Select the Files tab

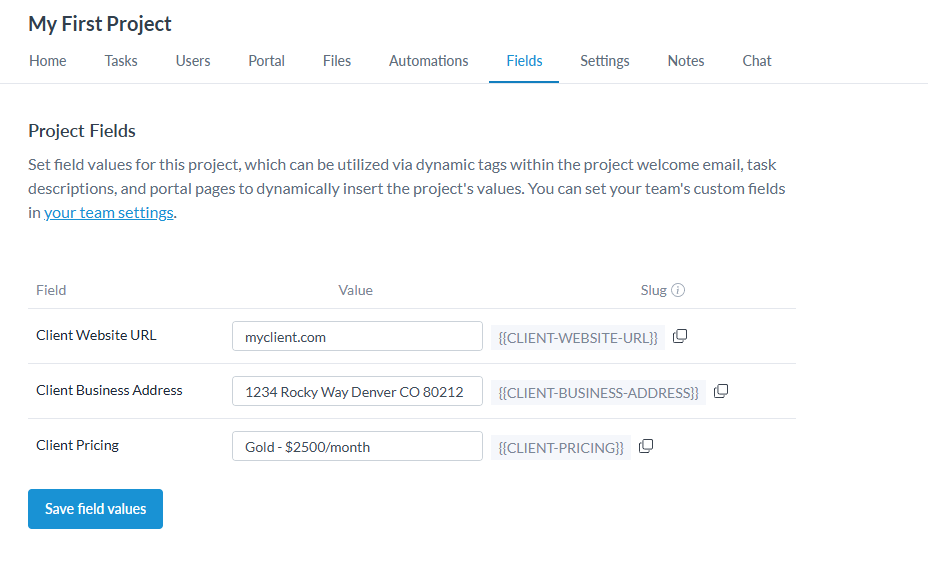[337, 61]
